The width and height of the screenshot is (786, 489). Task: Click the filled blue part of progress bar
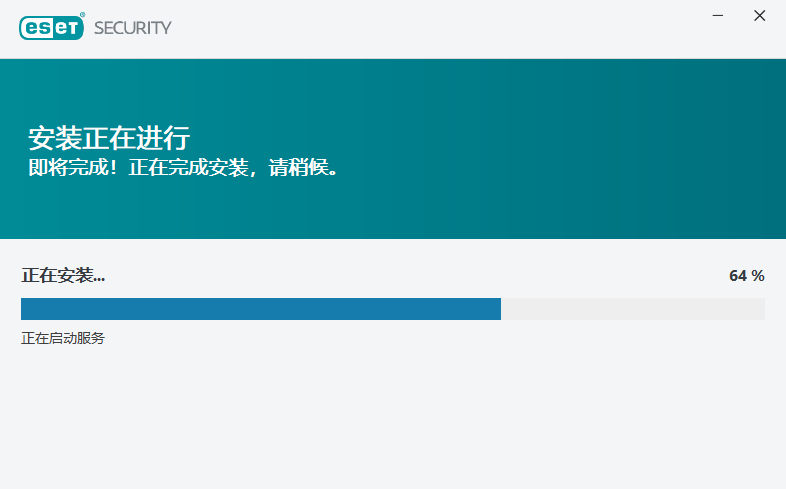point(261,309)
